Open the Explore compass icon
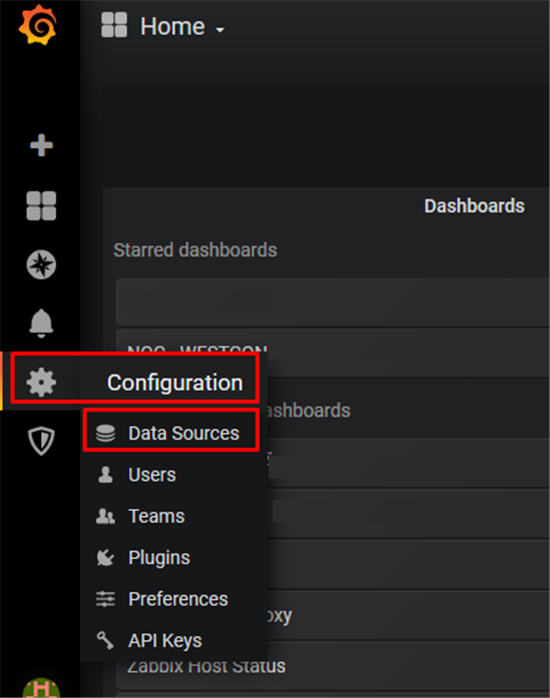 tap(41, 265)
